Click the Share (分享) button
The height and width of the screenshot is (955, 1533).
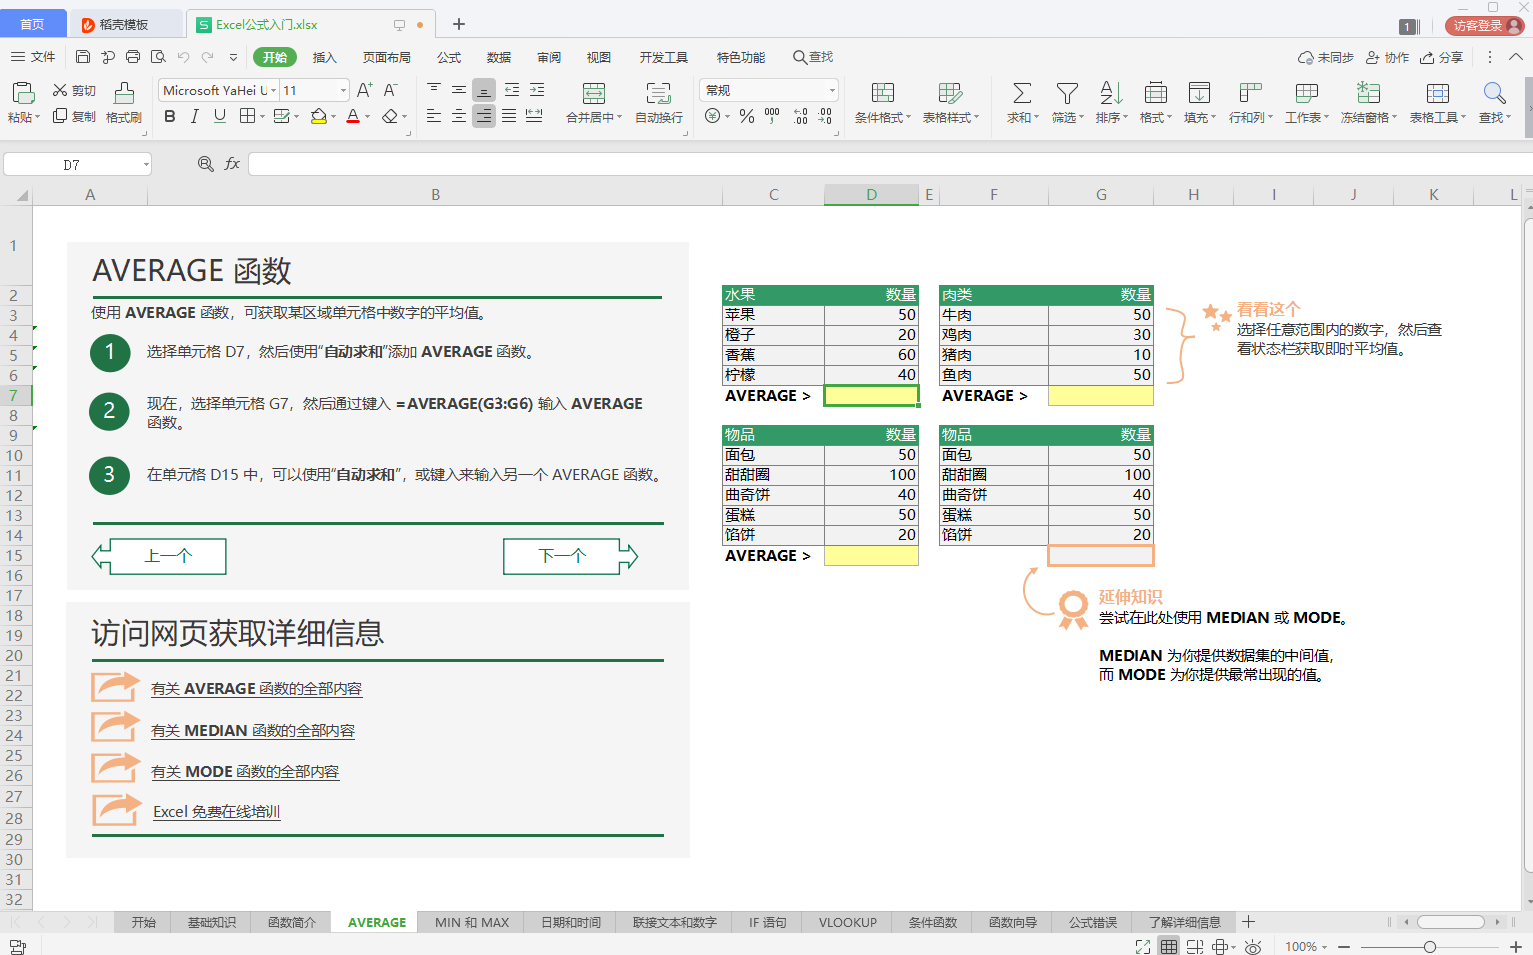click(x=1441, y=57)
